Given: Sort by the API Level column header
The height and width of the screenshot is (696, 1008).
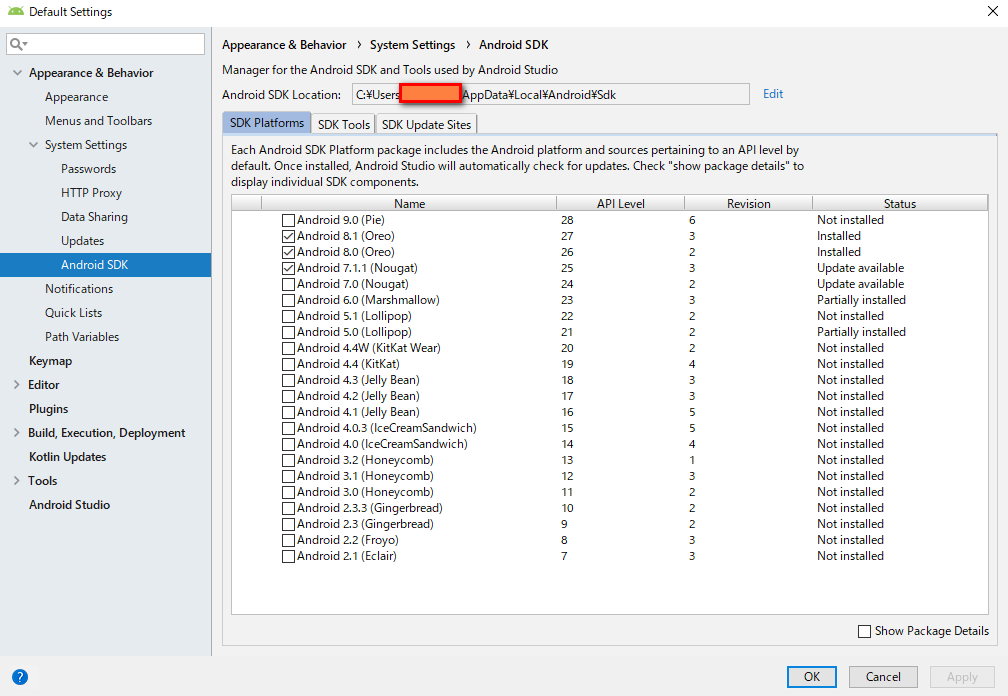Looking at the screenshot, I should click(x=620, y=203).
